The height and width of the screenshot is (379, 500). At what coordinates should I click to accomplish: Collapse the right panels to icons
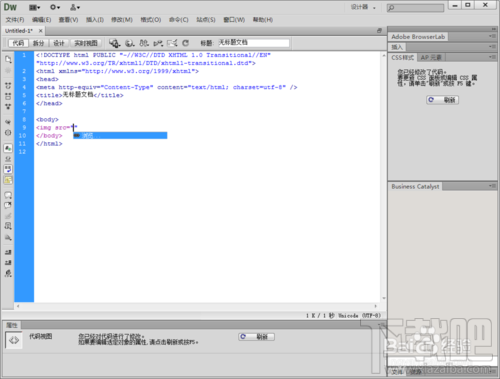pyautogui.click(x=494, y=29)
